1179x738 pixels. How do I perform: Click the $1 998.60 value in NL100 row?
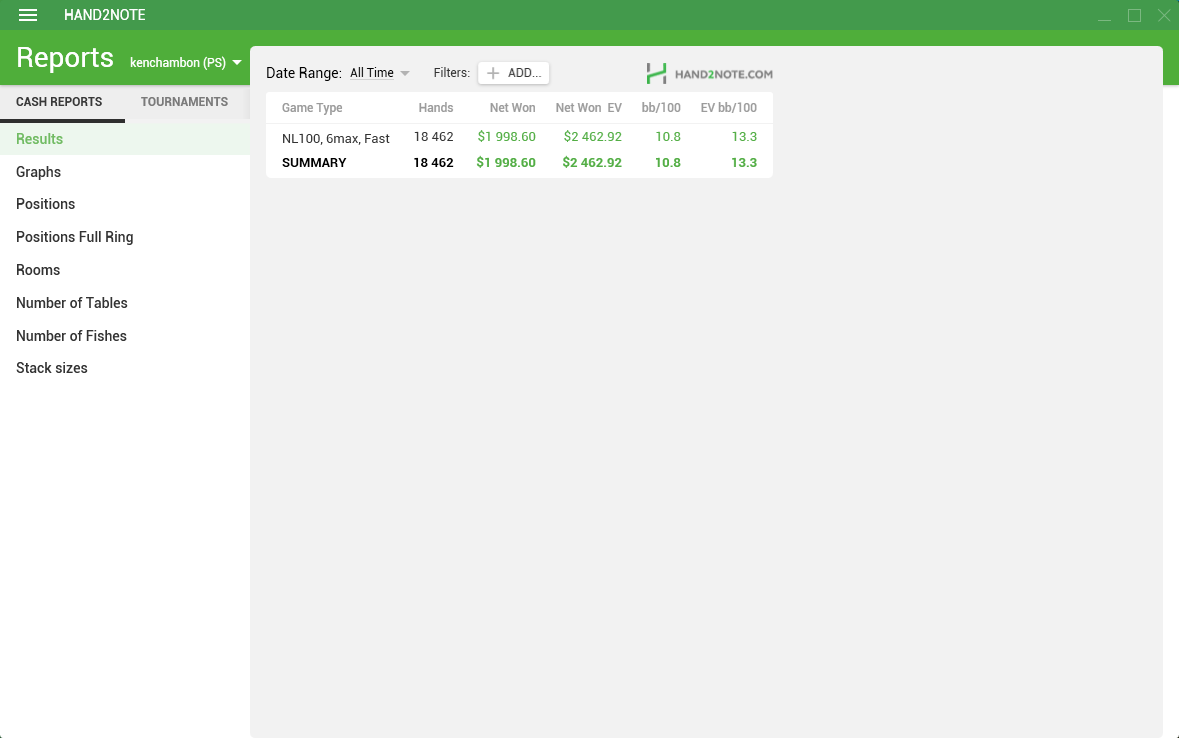(507, 137)
